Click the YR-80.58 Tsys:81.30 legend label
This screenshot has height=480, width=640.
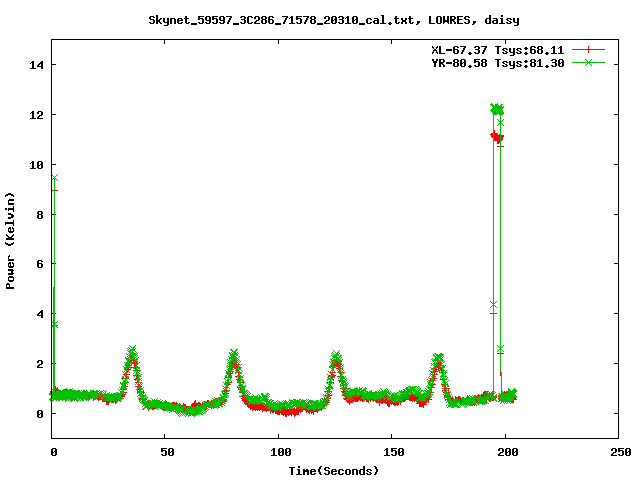tap(498, 63)
